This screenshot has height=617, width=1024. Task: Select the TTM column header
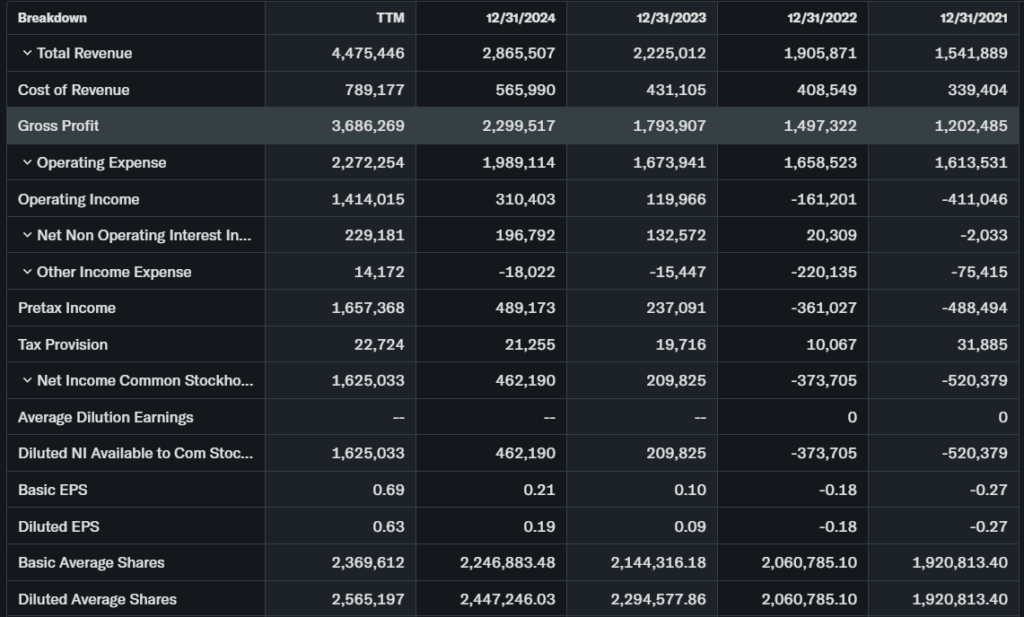pyautogui.click(x=390, y=18)
